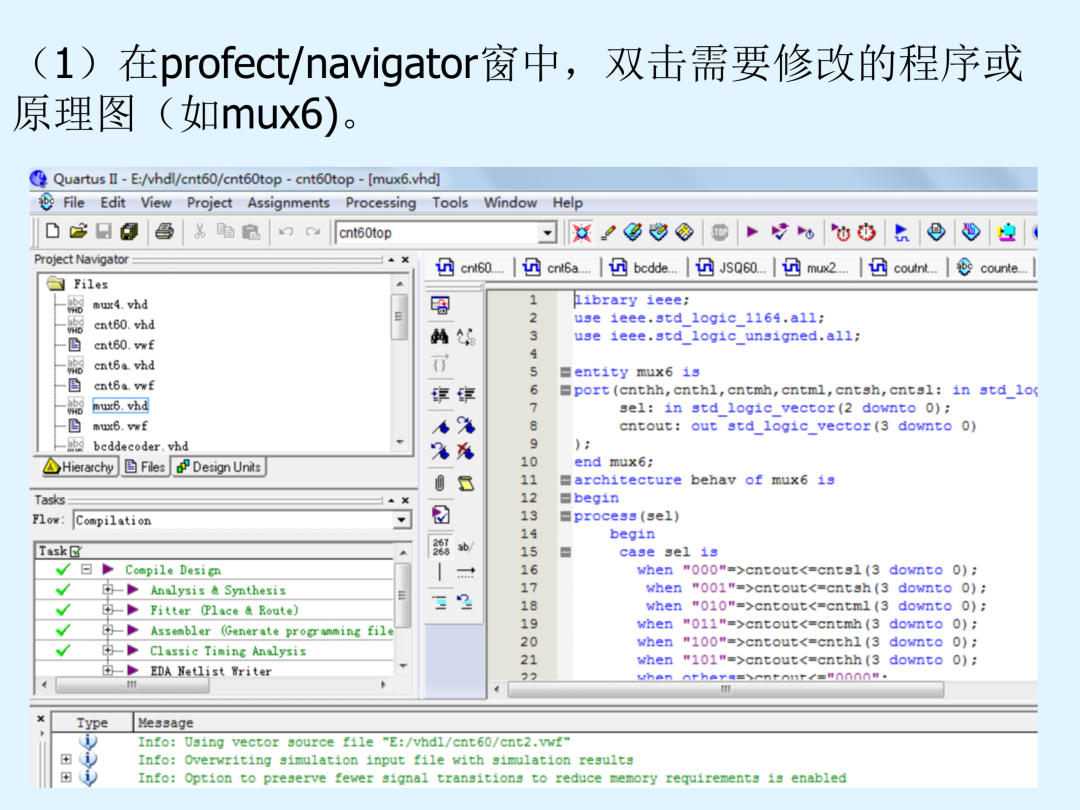Switch to the counte... document tab
This screenshot has width=1080, height=810.
(992, 268)
